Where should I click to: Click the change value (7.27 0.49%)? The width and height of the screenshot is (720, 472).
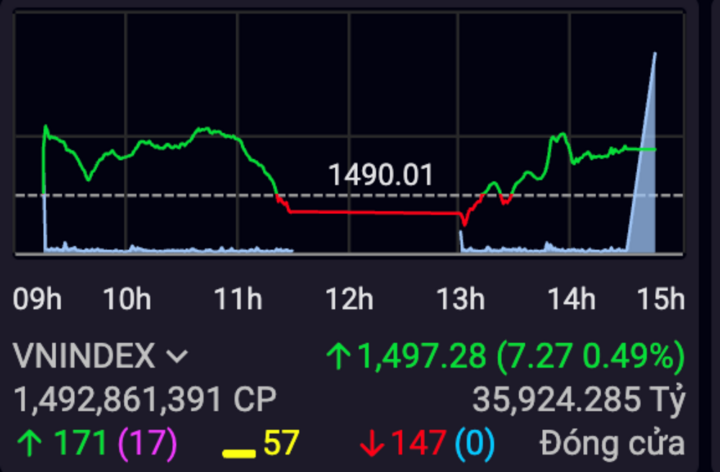(591, 356)
